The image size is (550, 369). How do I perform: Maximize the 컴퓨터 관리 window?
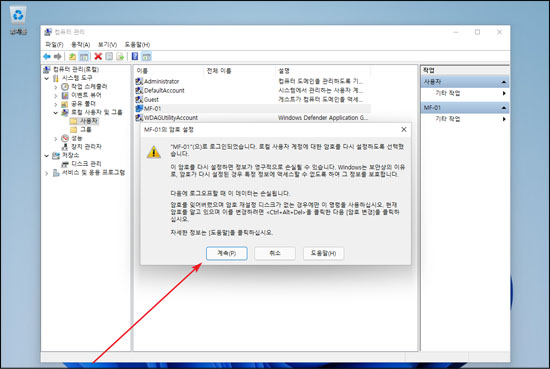(x=477, y=32)
